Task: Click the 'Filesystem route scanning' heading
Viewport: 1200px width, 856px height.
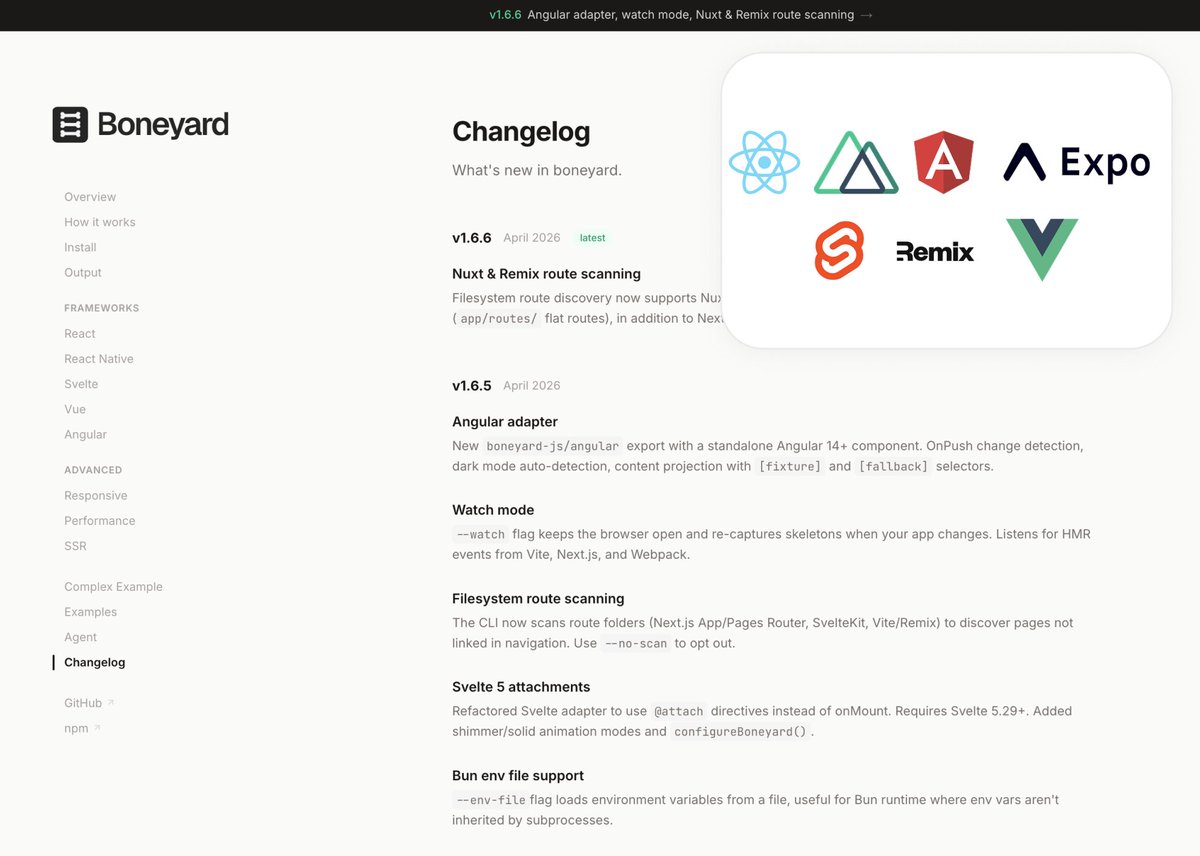Action: (538, 598)
